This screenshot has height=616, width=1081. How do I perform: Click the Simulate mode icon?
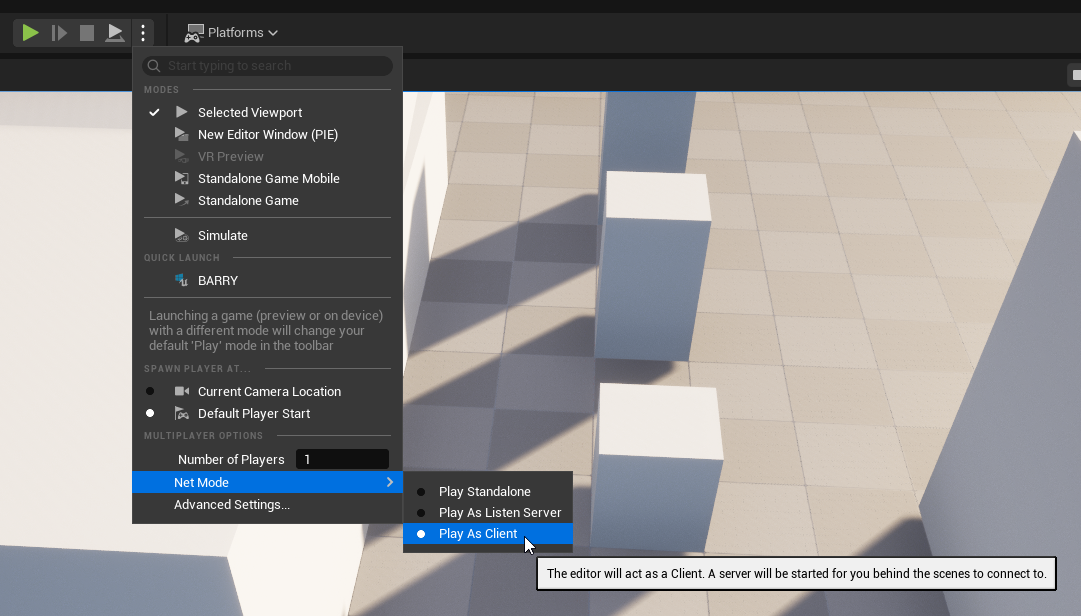coord(181,236)
